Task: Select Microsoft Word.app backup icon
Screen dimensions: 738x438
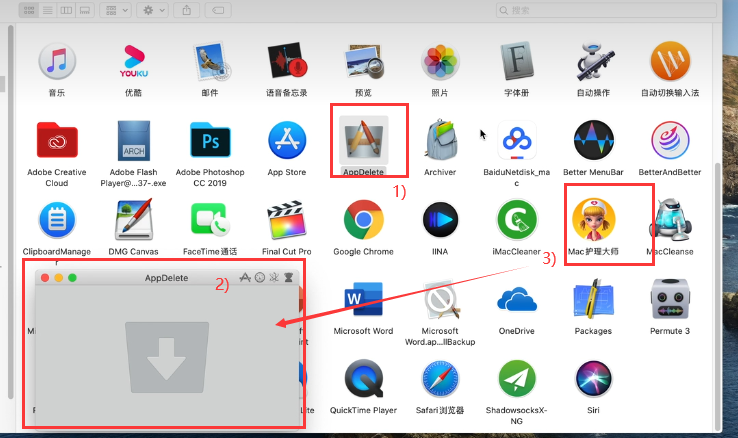Action: coord(440,299)
